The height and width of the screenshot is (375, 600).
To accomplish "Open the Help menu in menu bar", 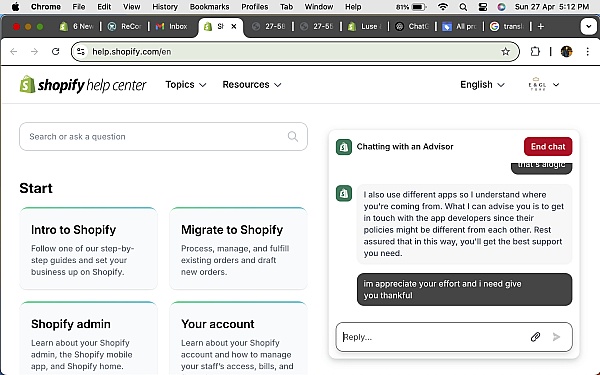I will click(353, 7).
